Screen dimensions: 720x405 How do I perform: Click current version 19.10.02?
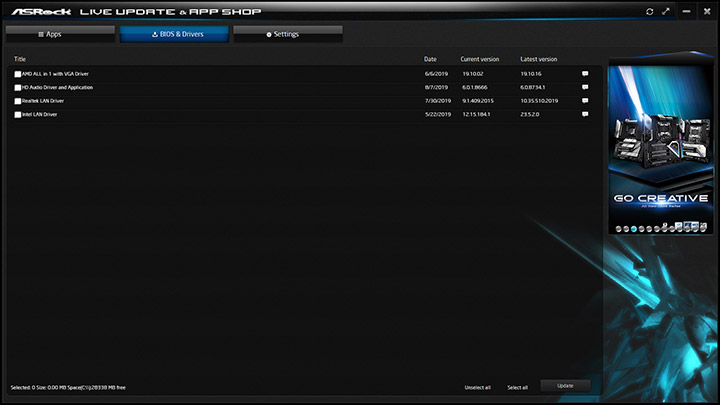(x=473, y=73)
